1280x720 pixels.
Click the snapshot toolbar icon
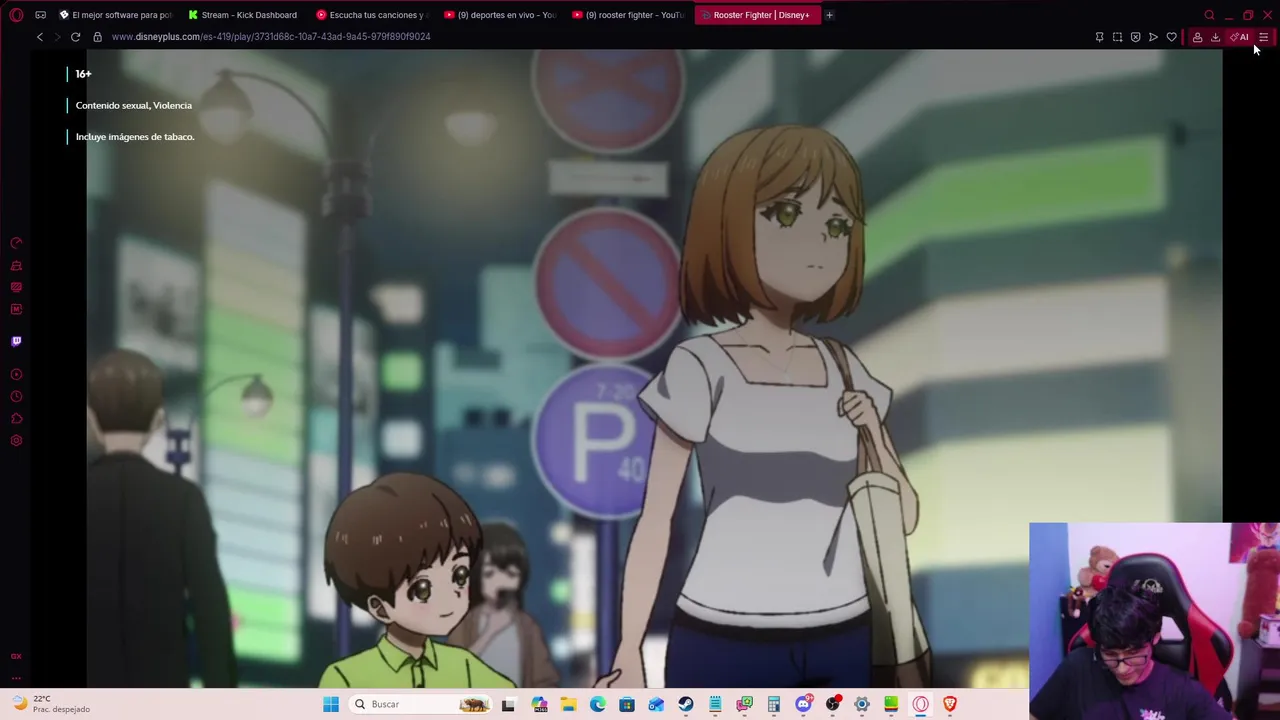[x=1117, y=37]
